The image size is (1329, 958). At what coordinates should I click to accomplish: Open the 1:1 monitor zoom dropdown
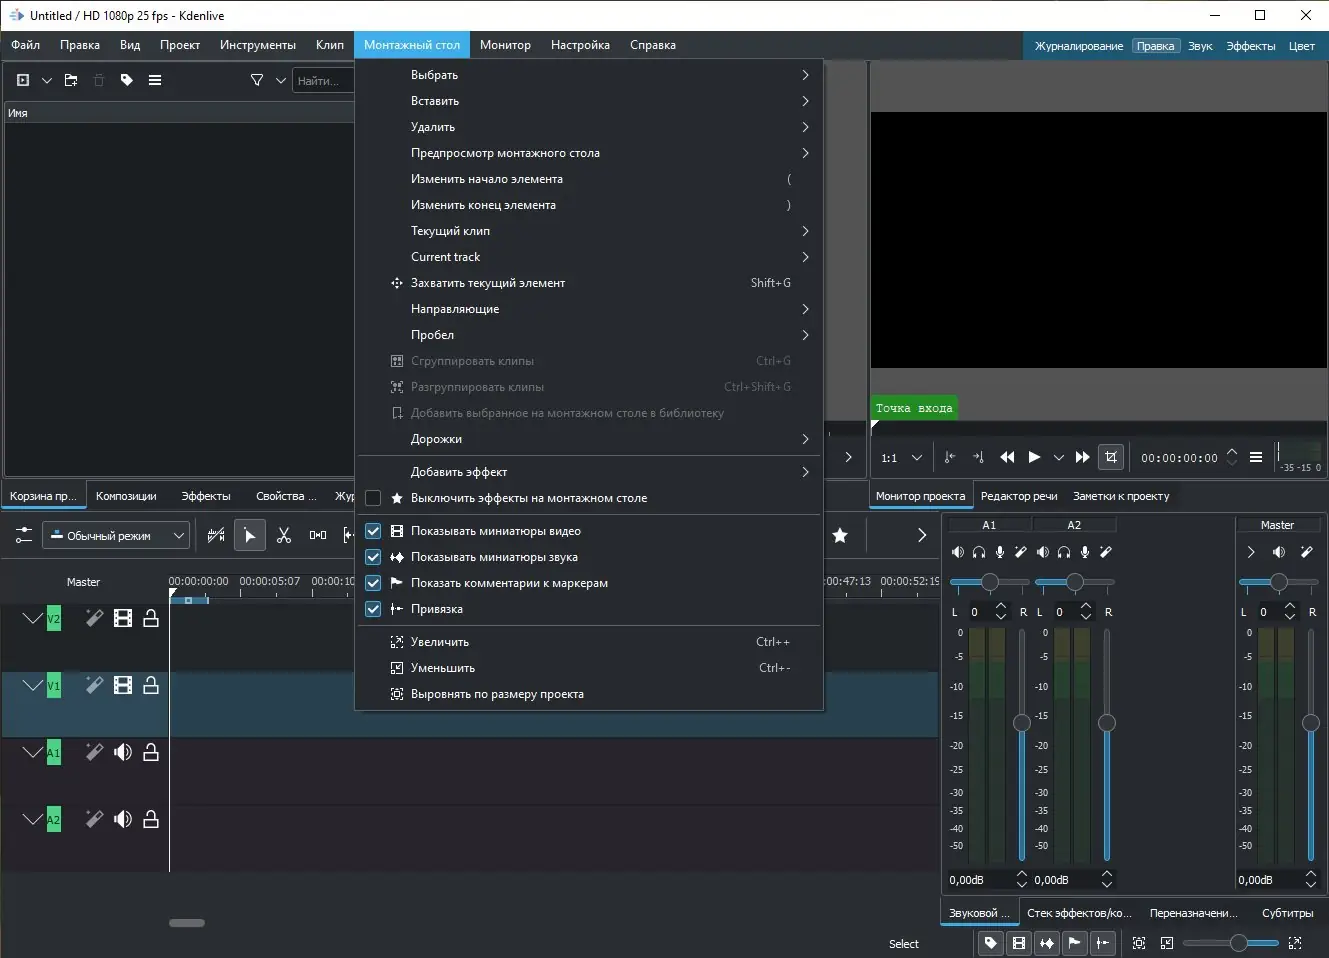(x=902, y=458)
